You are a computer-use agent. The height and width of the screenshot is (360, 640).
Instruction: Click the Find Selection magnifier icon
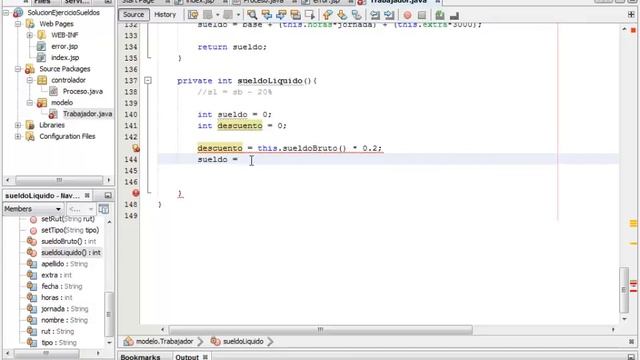pos(252,15)
